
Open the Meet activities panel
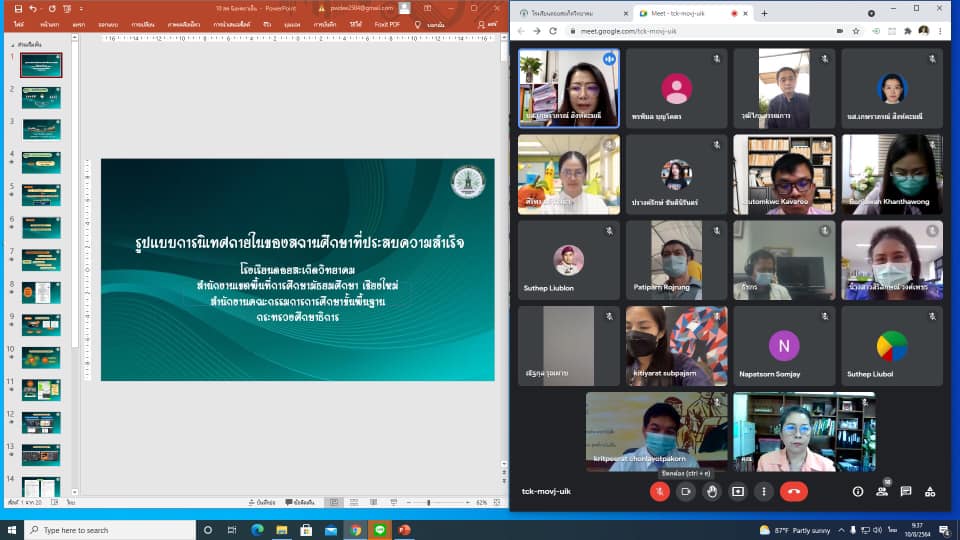(930, 491)
